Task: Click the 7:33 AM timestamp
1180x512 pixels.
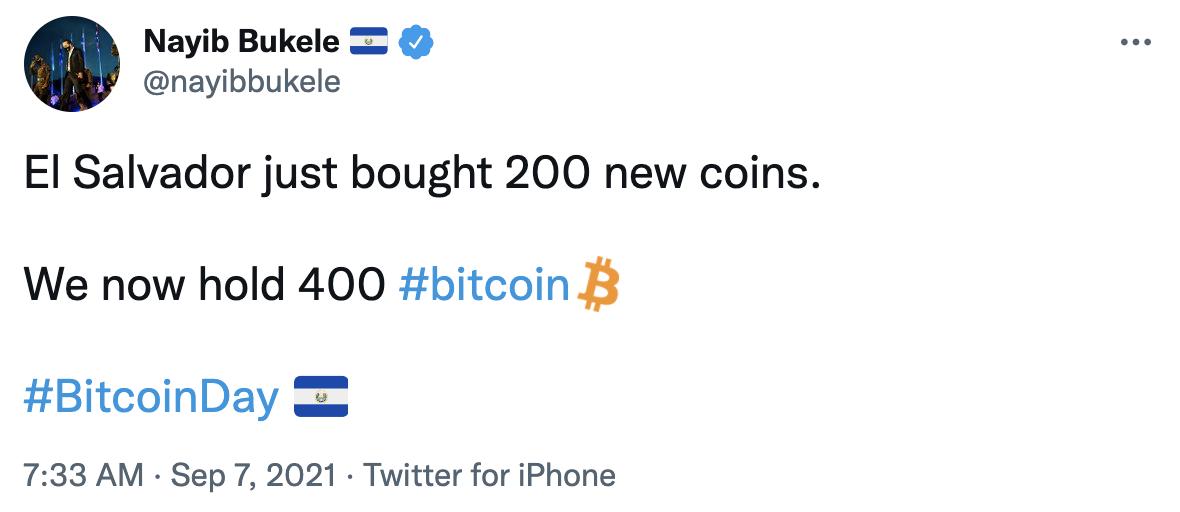Action: (84, 475)
